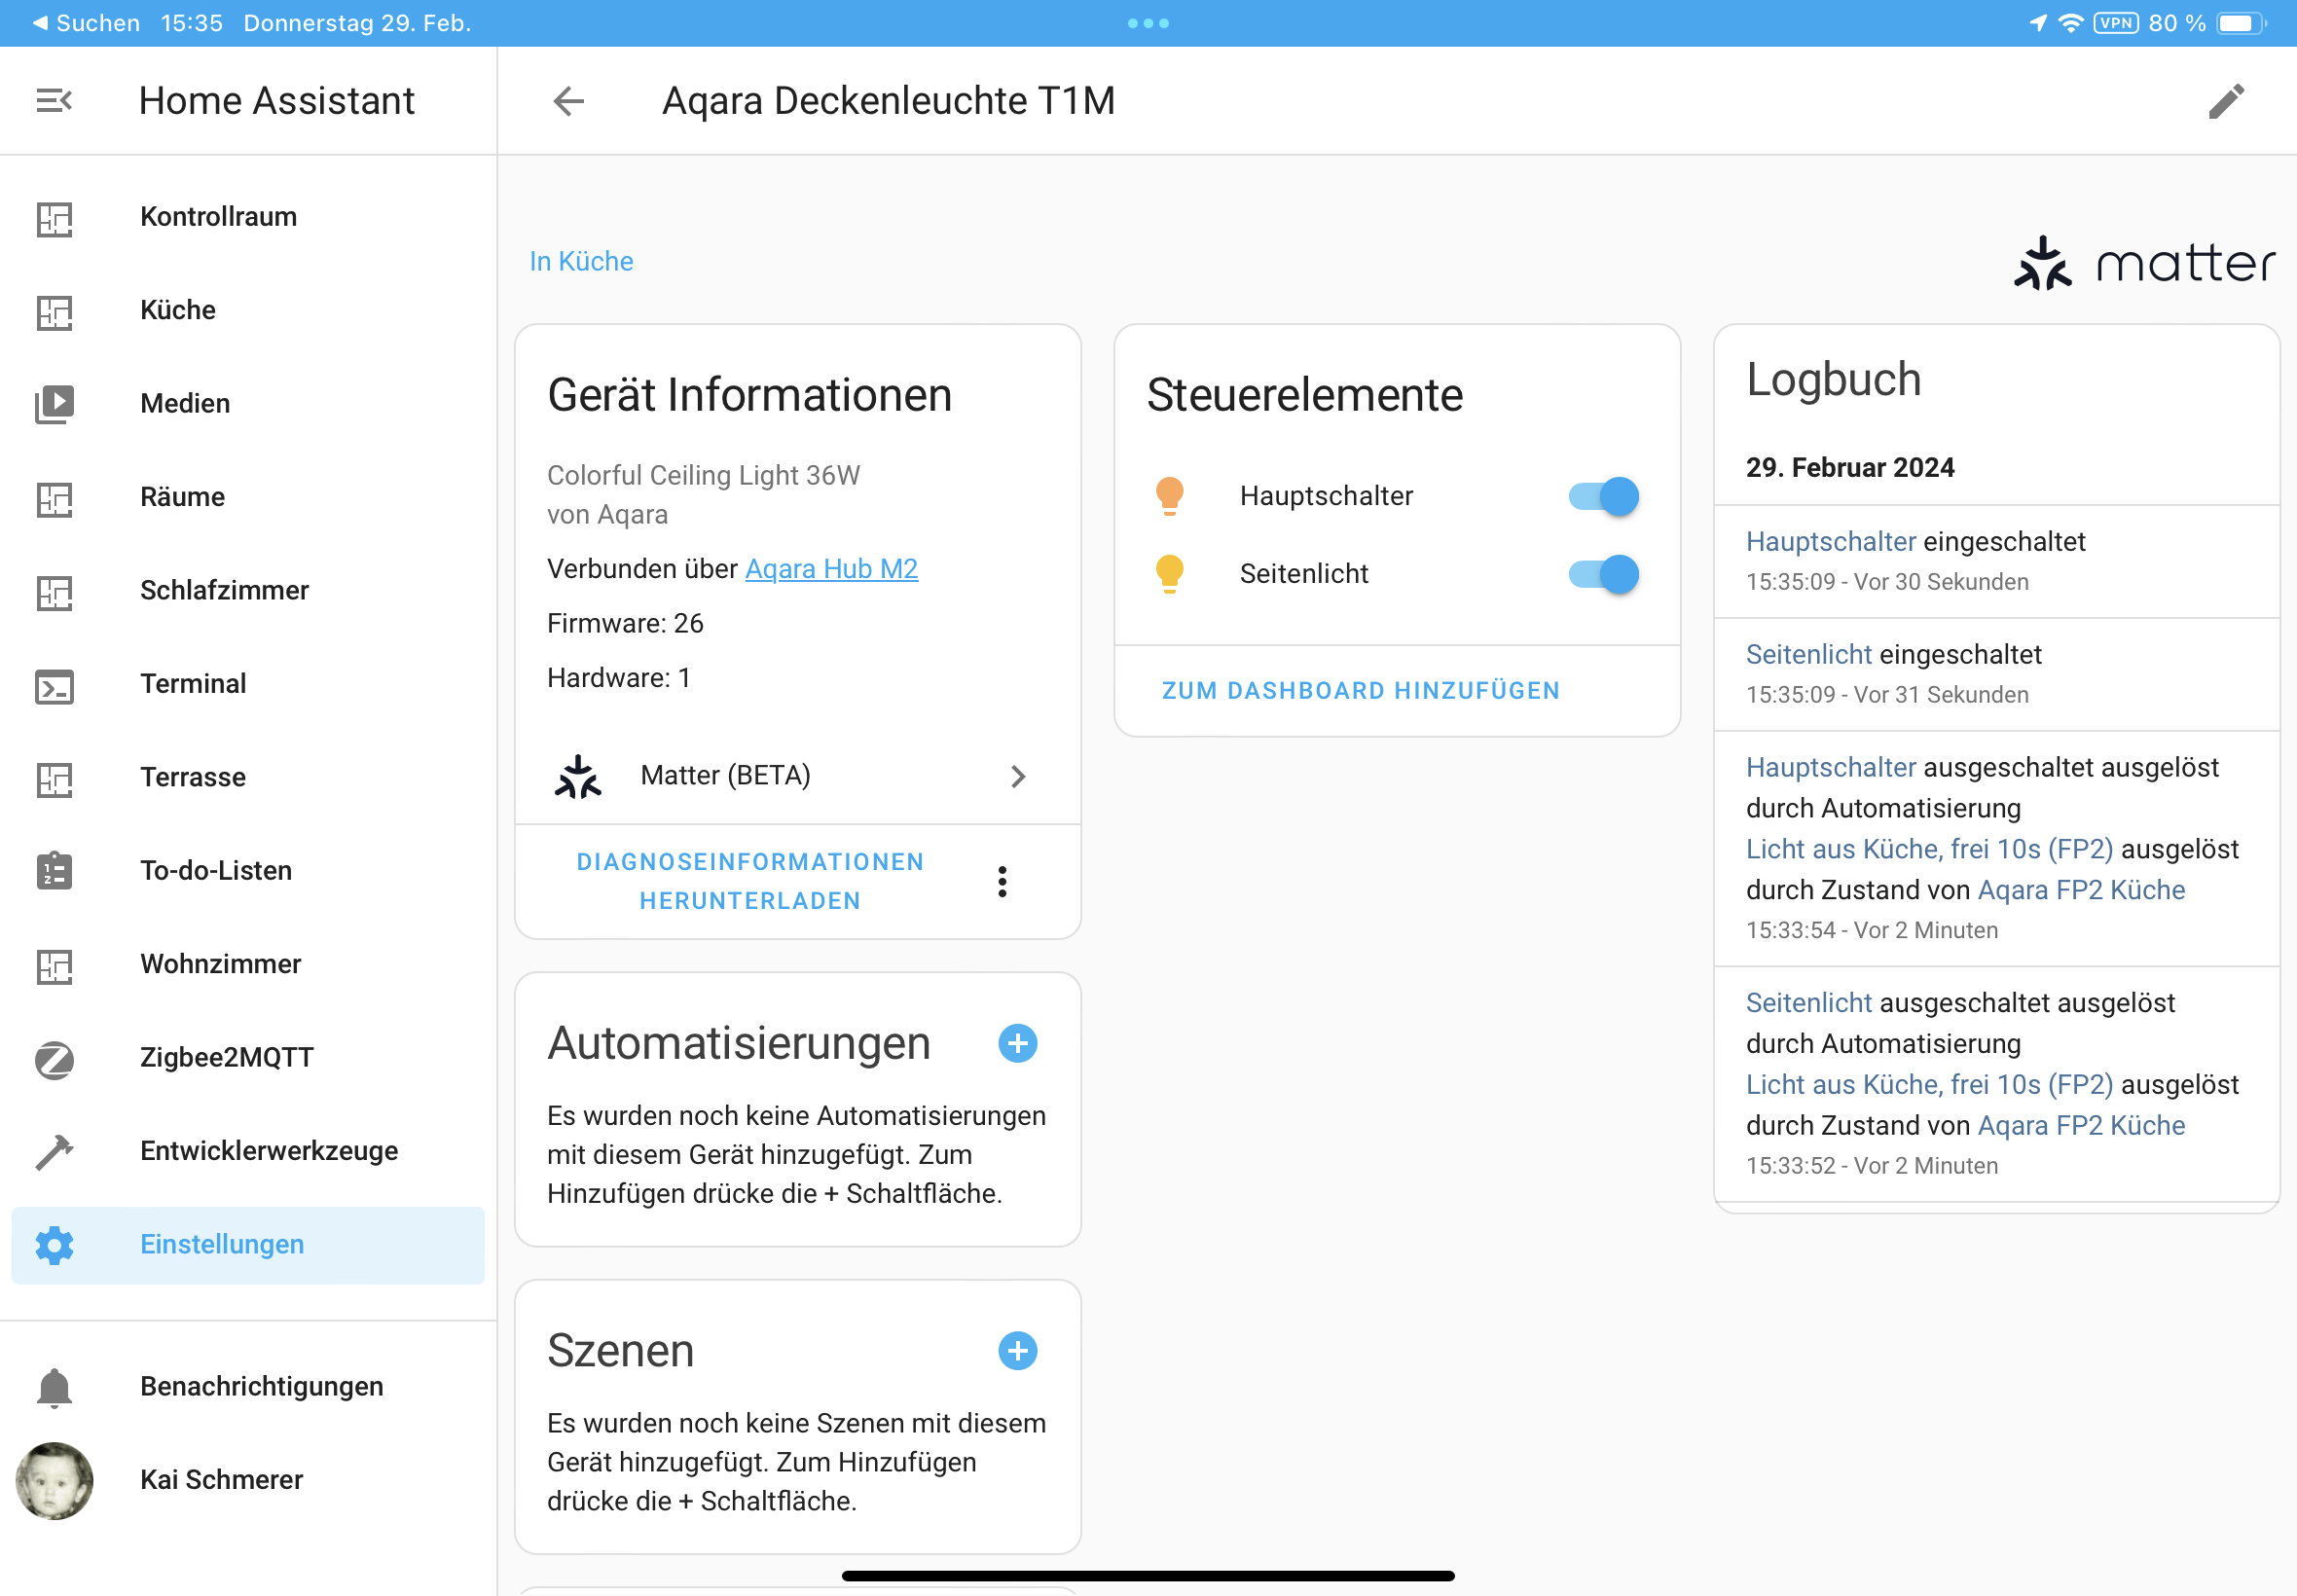Add scene with plus icon
This screenshot has width=2297, height=1596.
[1017, 1351]
